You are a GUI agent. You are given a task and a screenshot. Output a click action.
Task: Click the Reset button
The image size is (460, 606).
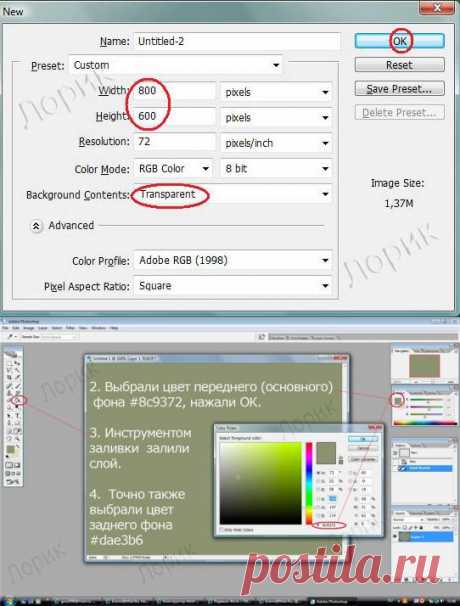(399, 65)
